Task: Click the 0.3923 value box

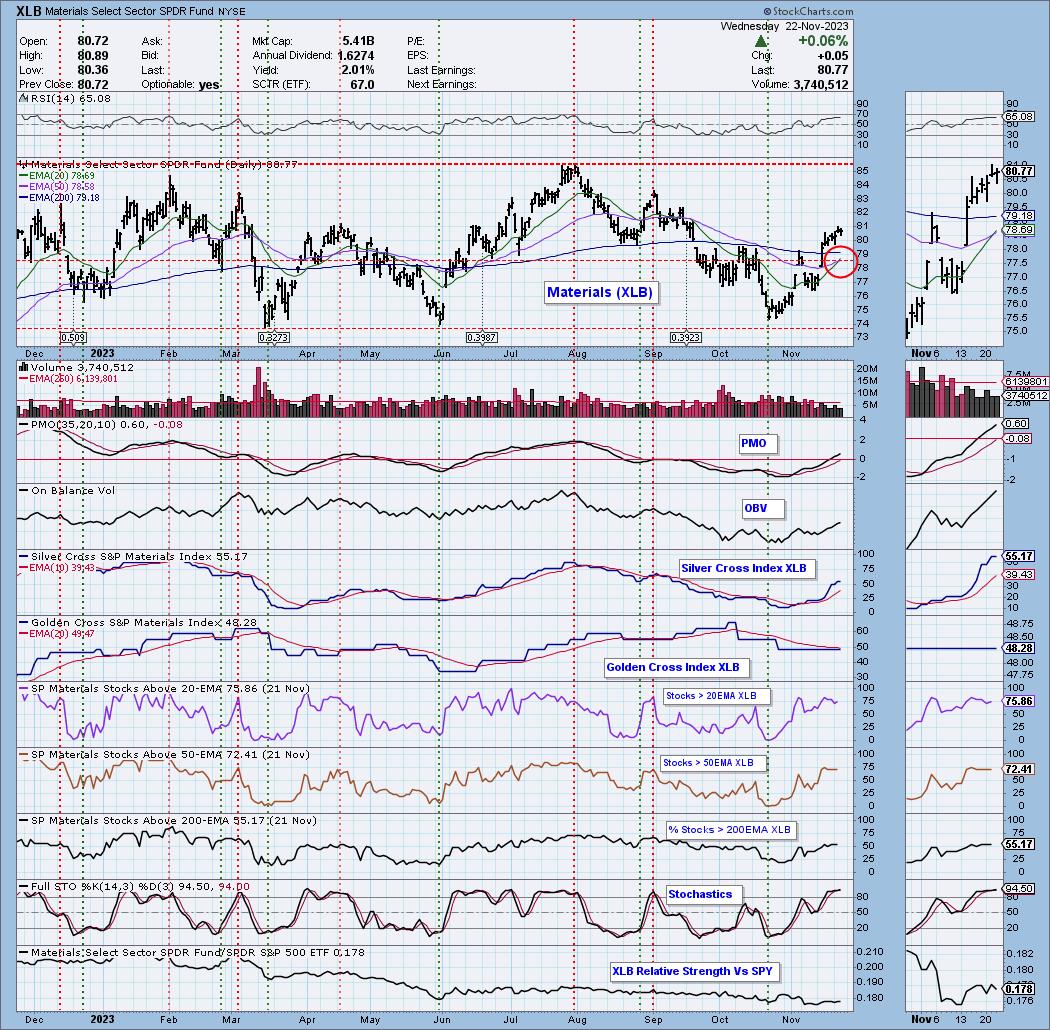Action: click(686, 338)
